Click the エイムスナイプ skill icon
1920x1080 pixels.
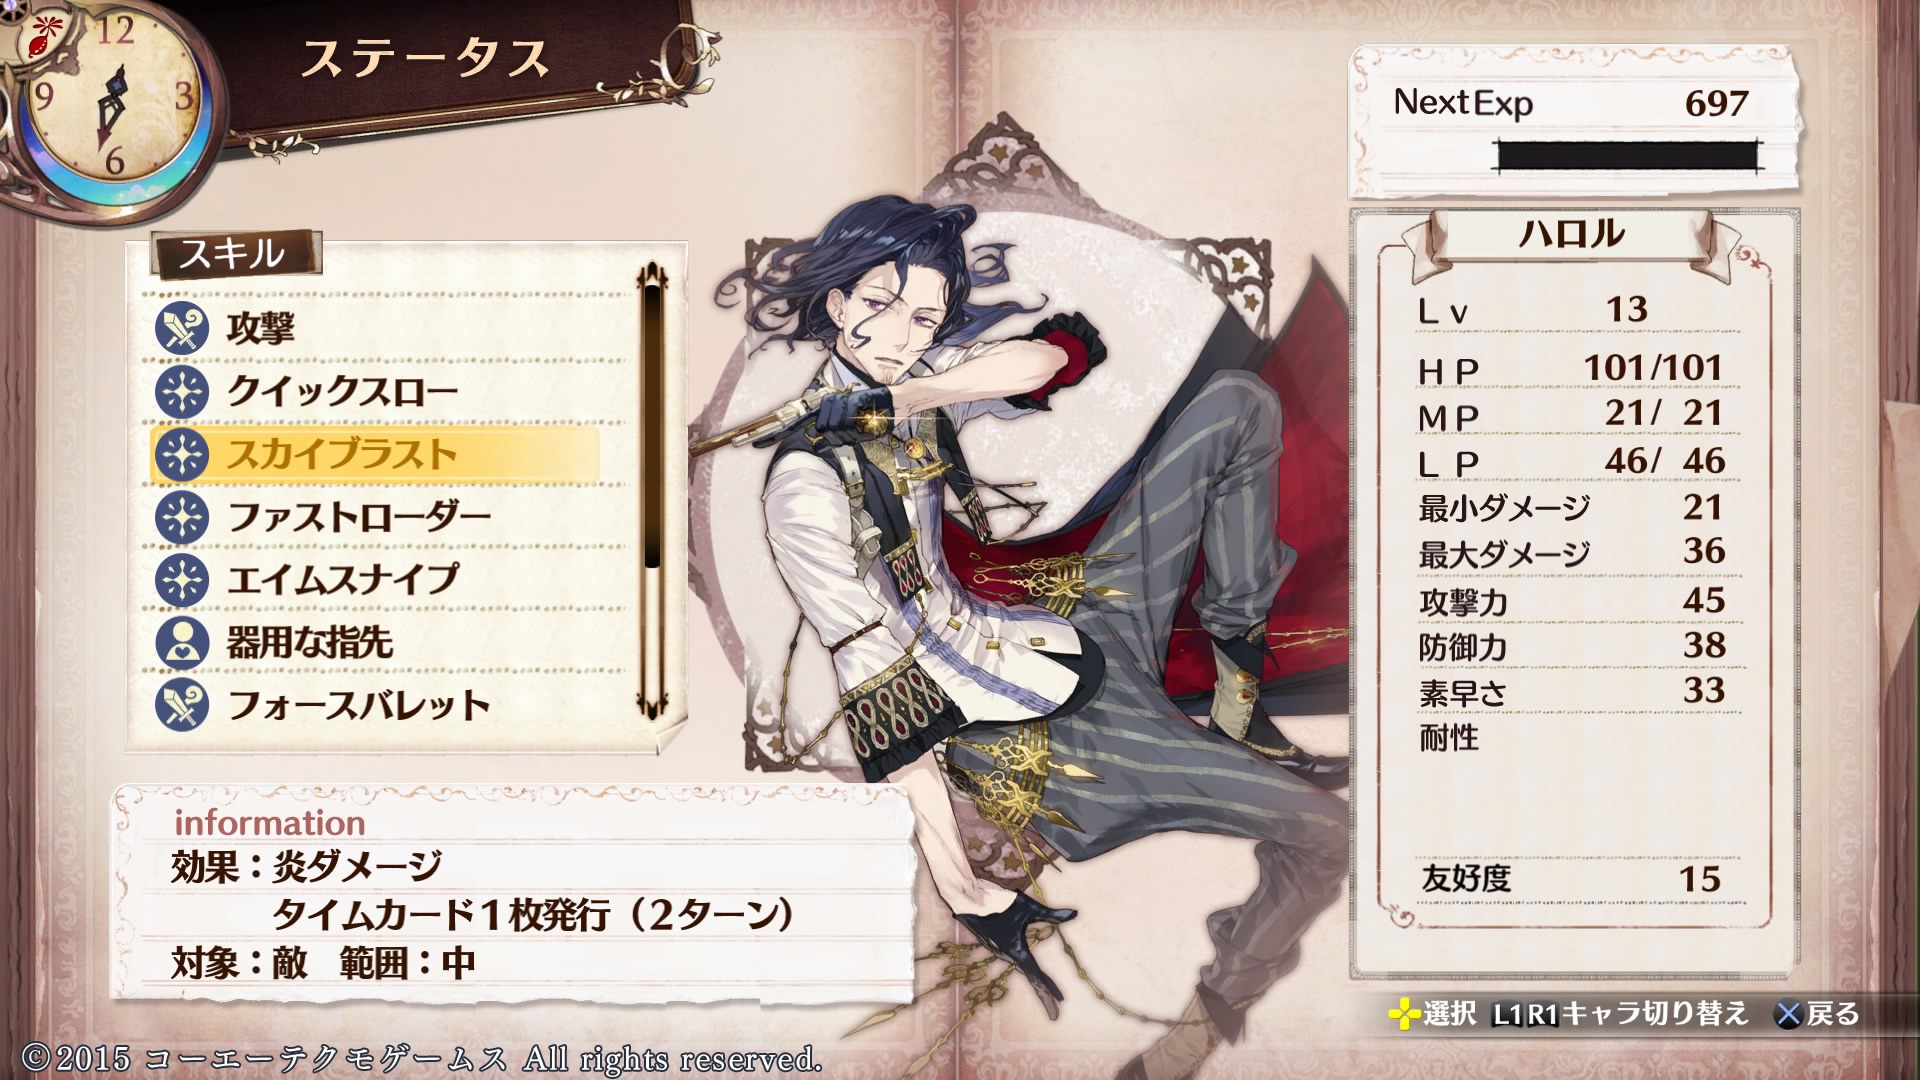pyautogui.click(x=182, y=580)
